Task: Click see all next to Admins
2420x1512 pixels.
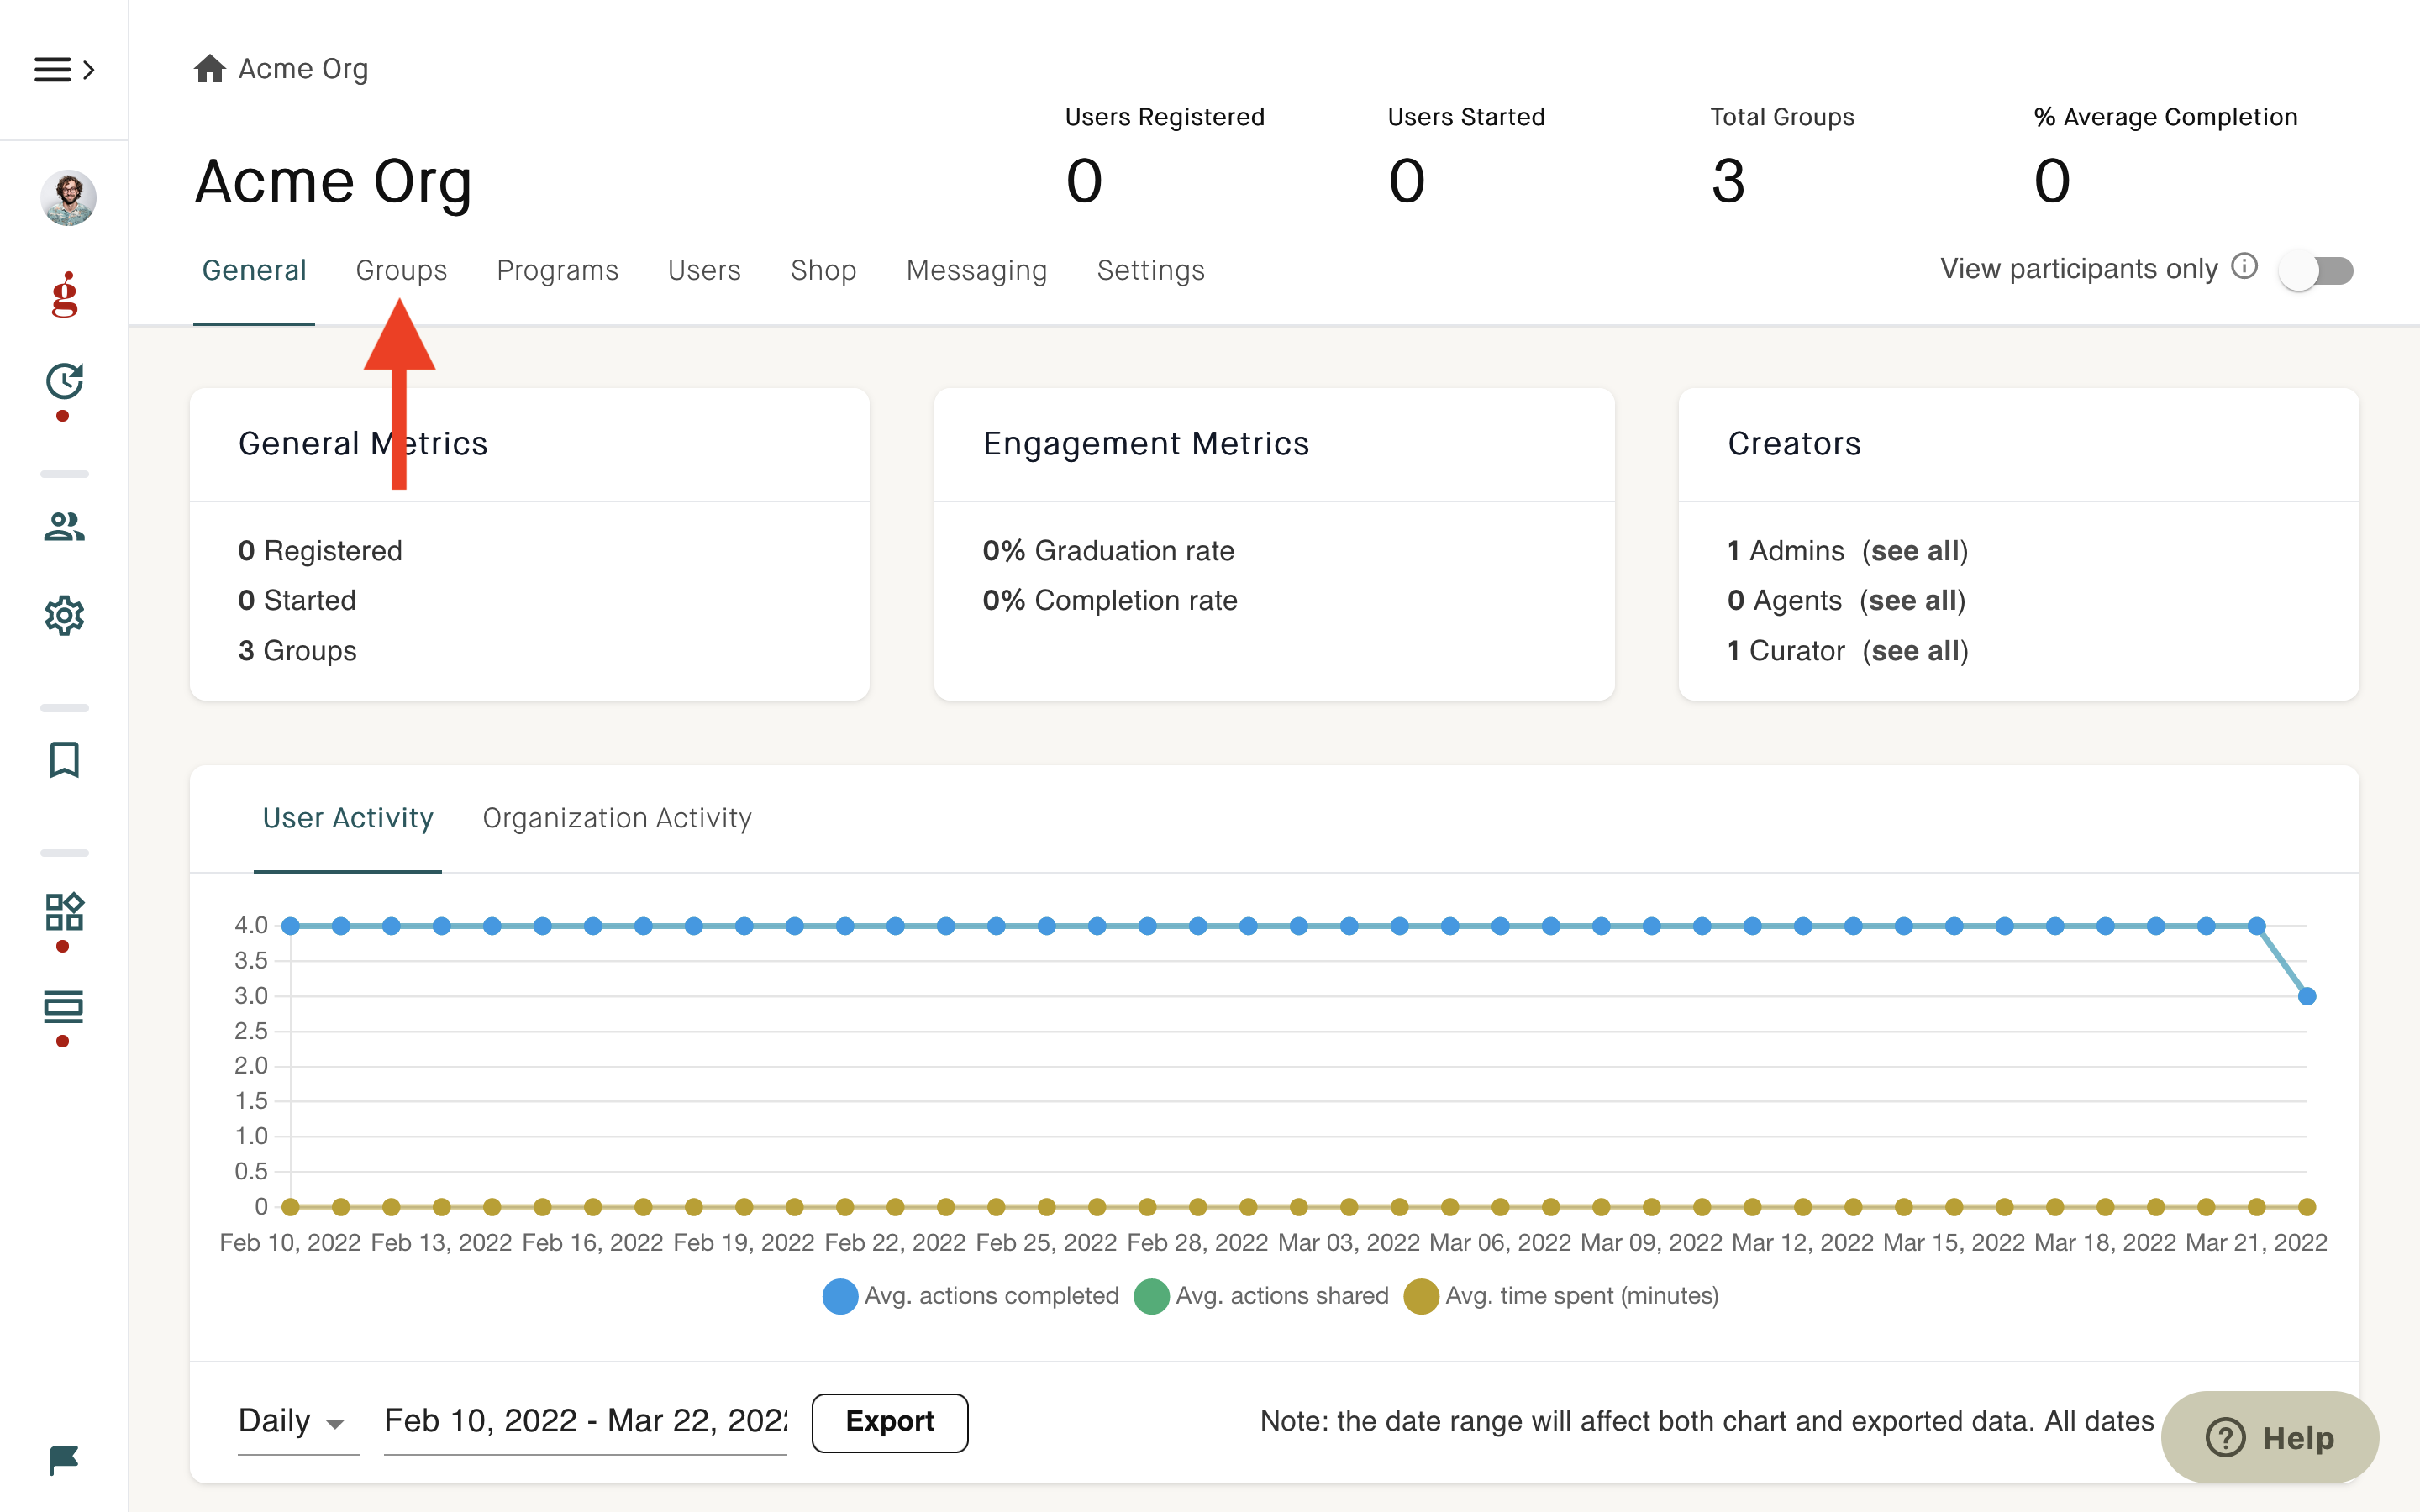Action: point(1915,551)
